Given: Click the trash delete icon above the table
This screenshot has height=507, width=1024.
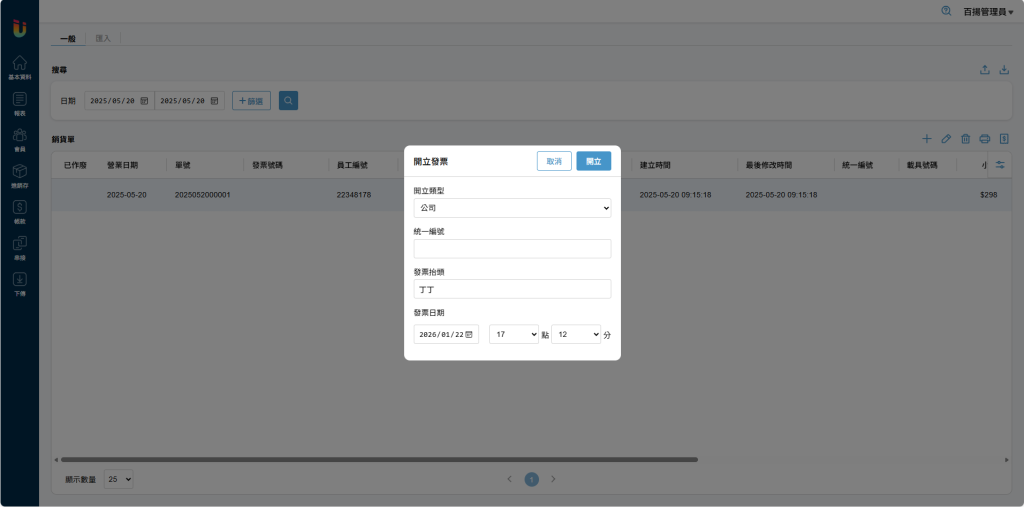Looking at the screenshot, I should (965, 139).
